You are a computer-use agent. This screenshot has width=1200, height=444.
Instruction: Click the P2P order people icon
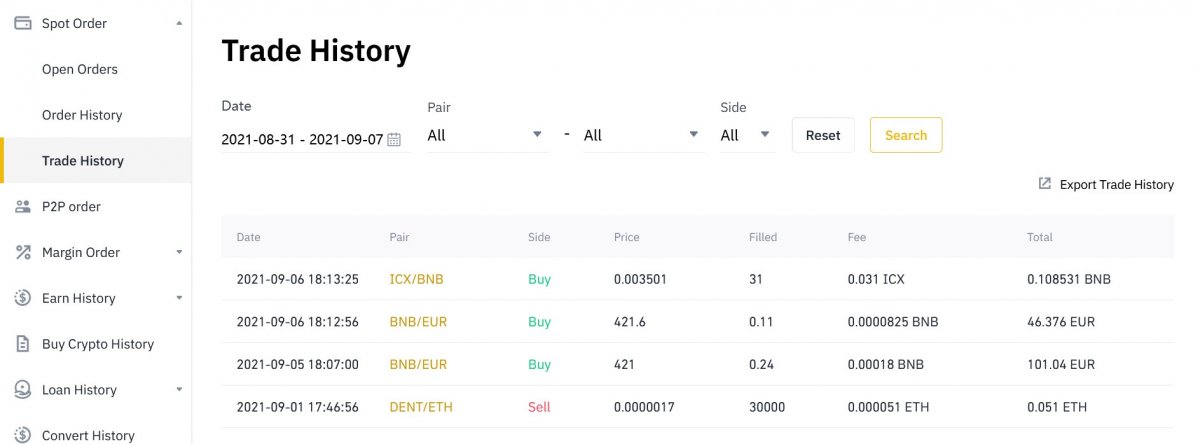click(x=22, y=207)
